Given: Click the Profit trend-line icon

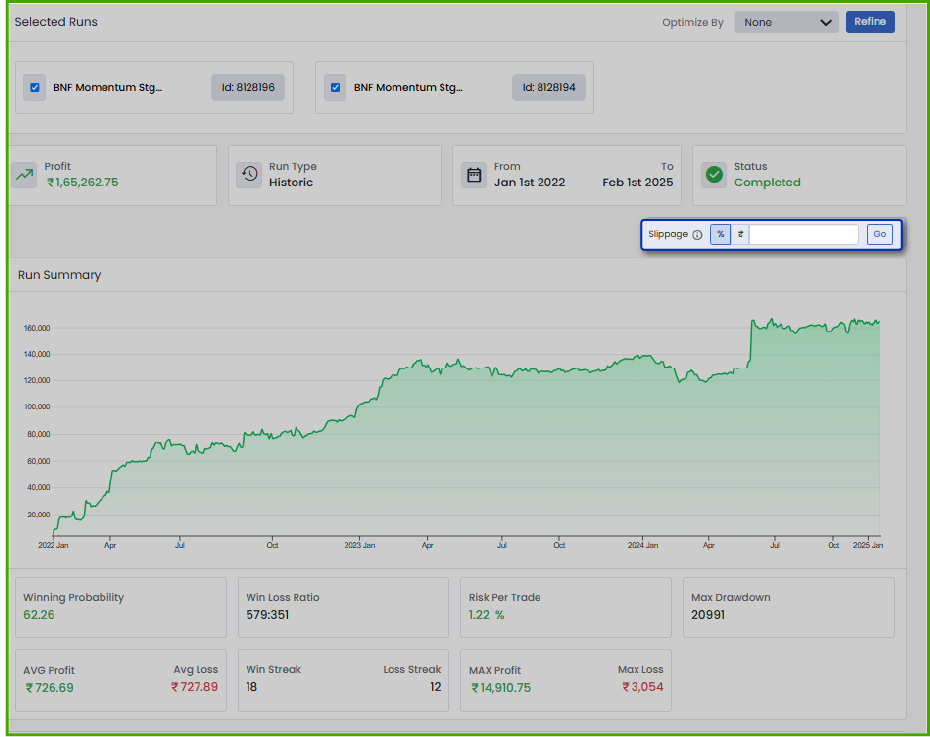Looking at the screenshot, I should pyautogui.click(x=25, y=174).
